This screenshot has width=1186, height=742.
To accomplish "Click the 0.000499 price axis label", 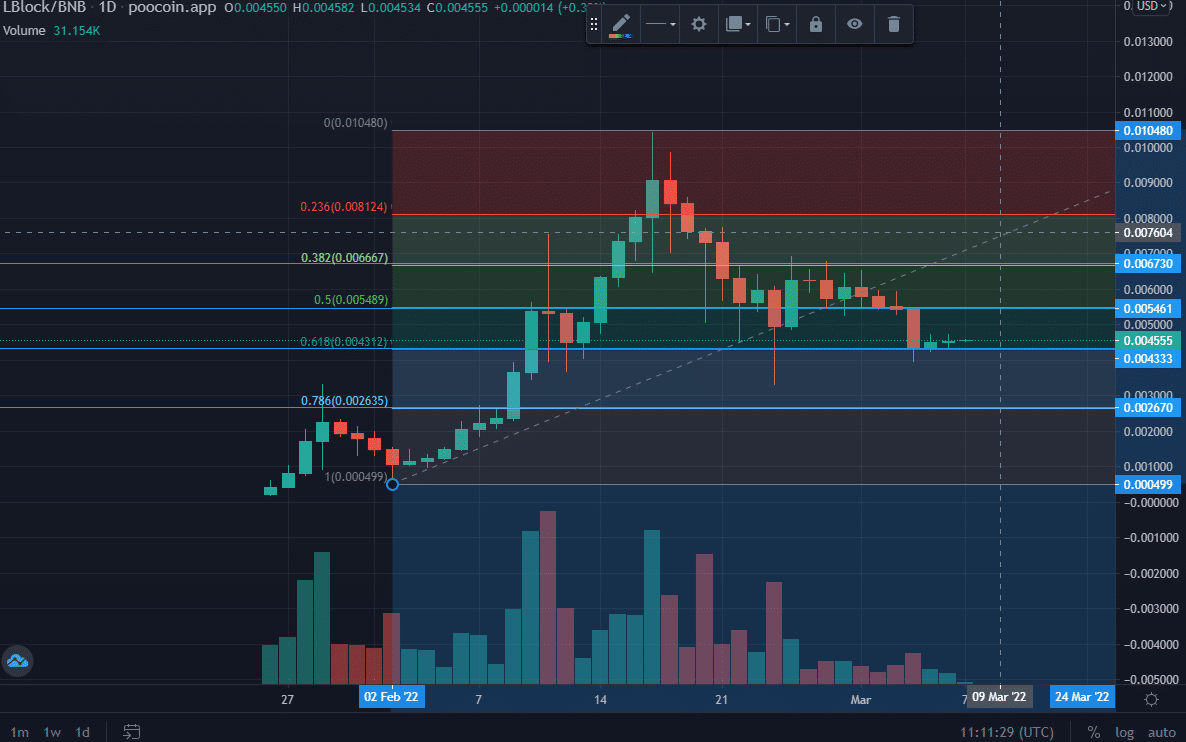I will [1148, 485].
